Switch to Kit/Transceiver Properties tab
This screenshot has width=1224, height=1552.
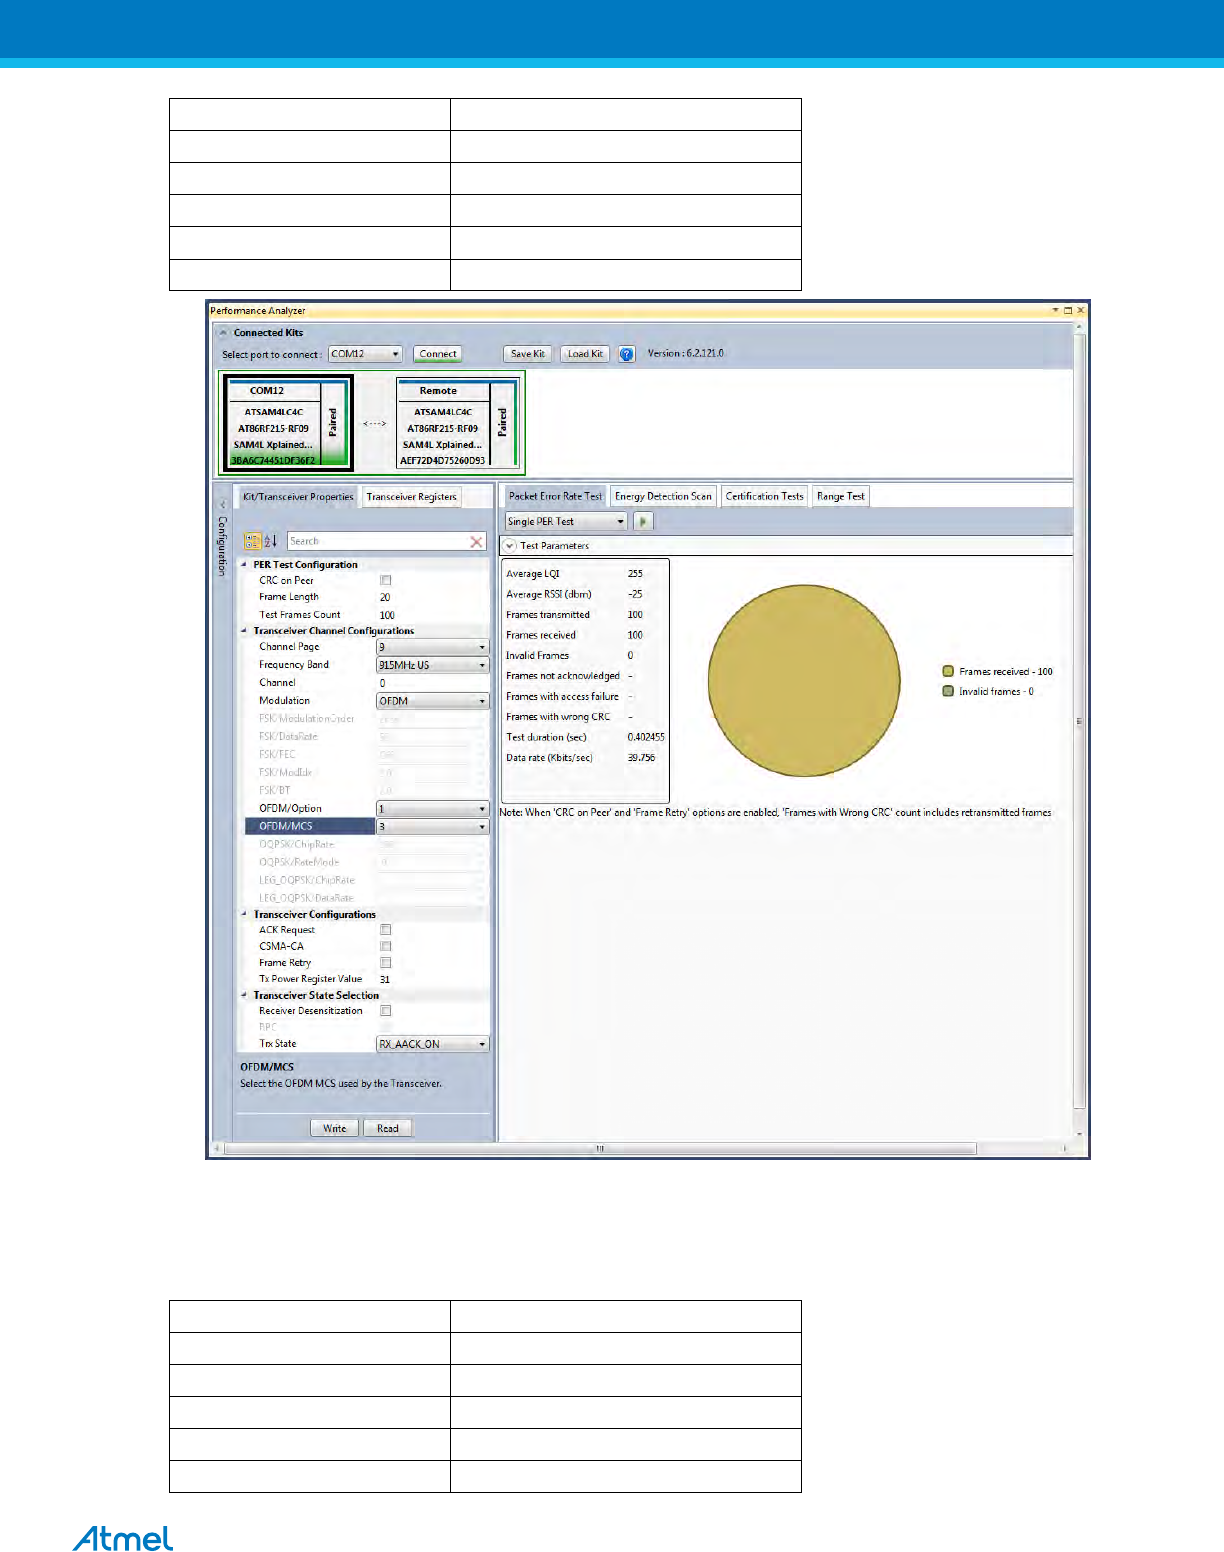(x=298, y=497)
